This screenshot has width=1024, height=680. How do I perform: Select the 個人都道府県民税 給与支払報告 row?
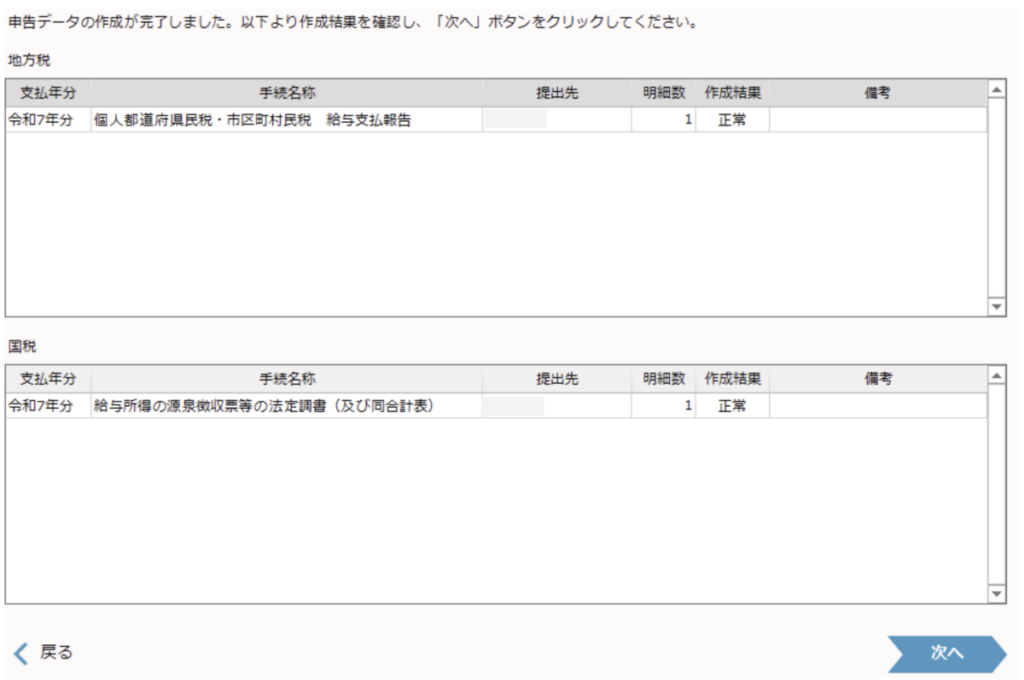252,121
